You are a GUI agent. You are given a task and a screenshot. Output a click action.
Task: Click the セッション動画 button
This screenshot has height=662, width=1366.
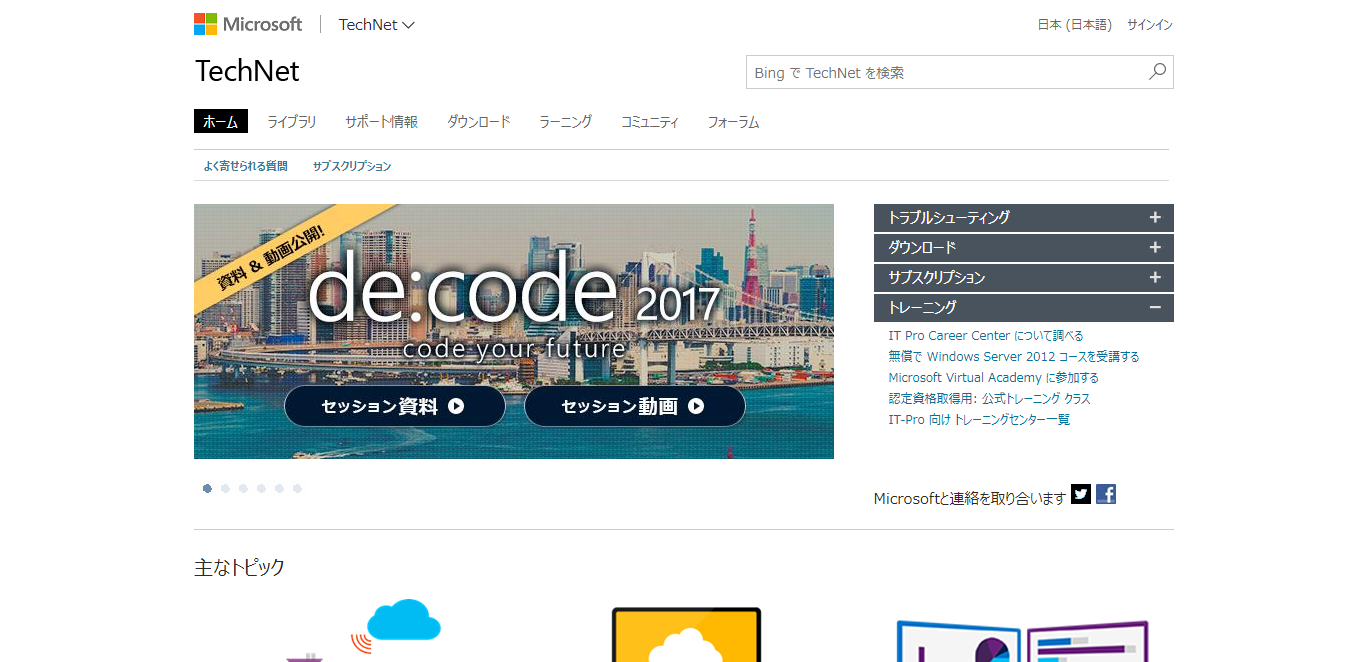(x=635, y=406)
